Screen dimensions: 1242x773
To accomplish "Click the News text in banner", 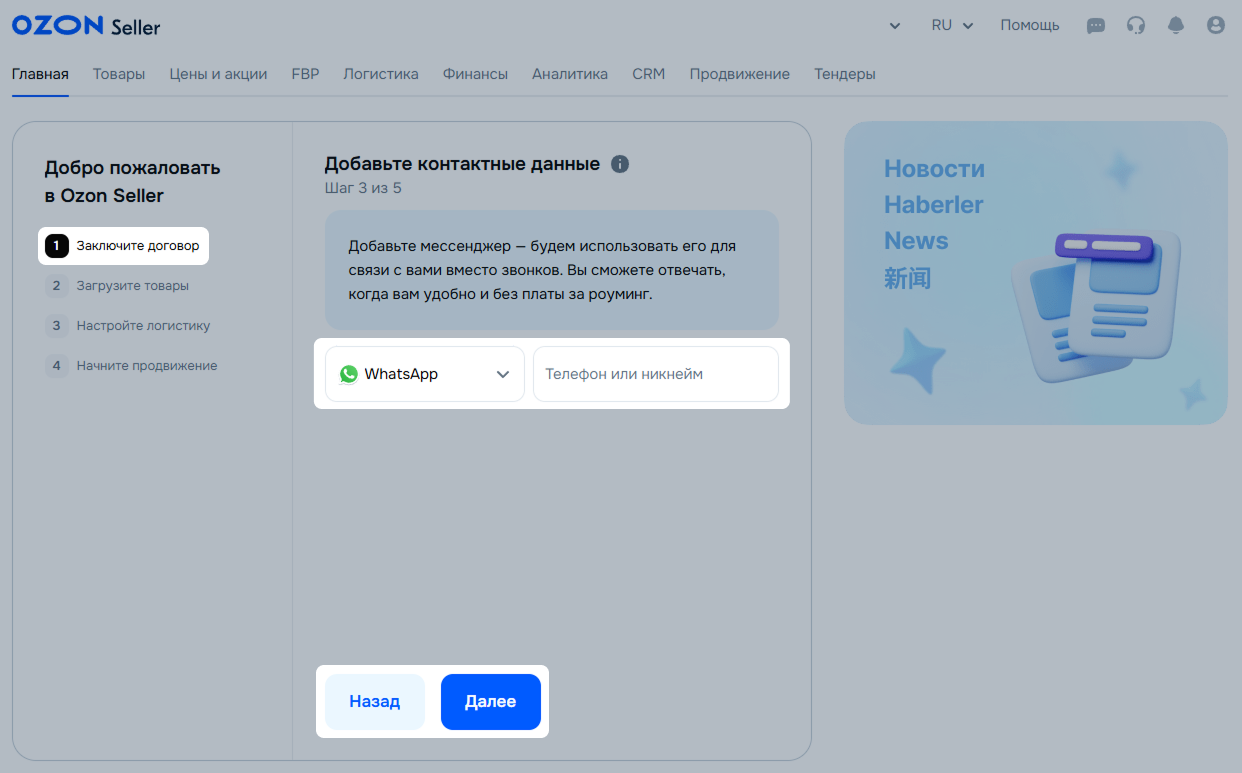I will click(916, 241).
